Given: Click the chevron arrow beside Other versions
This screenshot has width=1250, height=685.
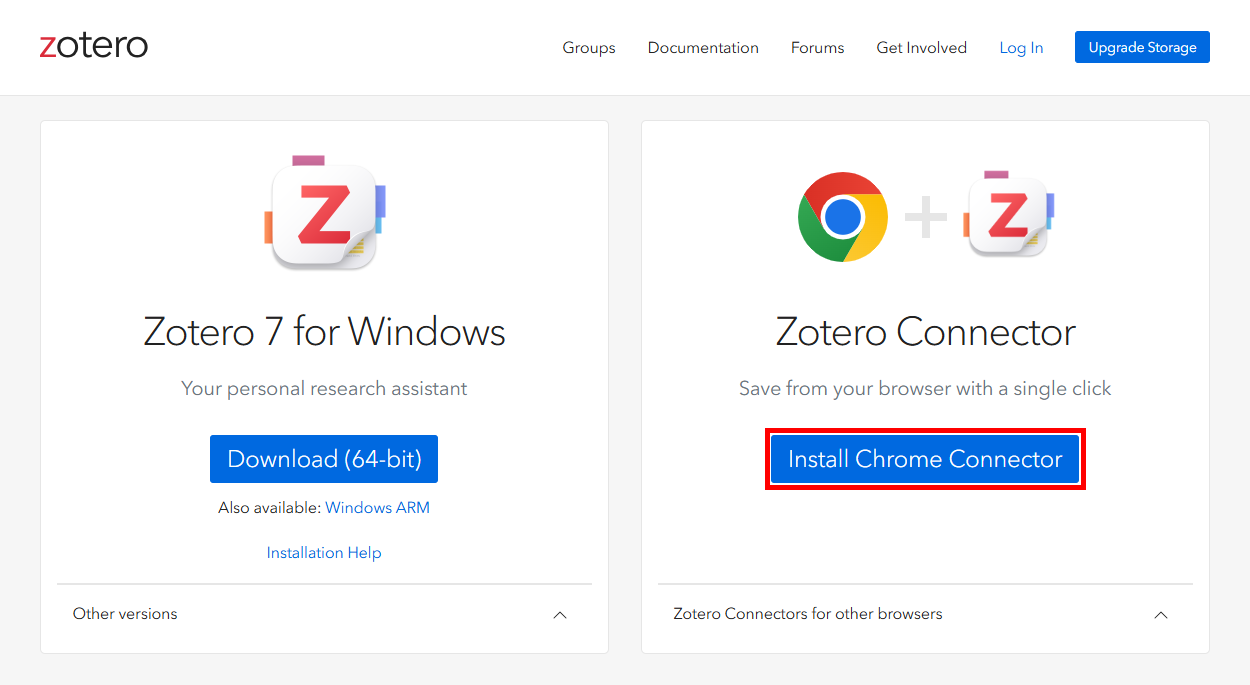Looking at the screenshot, I should (560, 615).
